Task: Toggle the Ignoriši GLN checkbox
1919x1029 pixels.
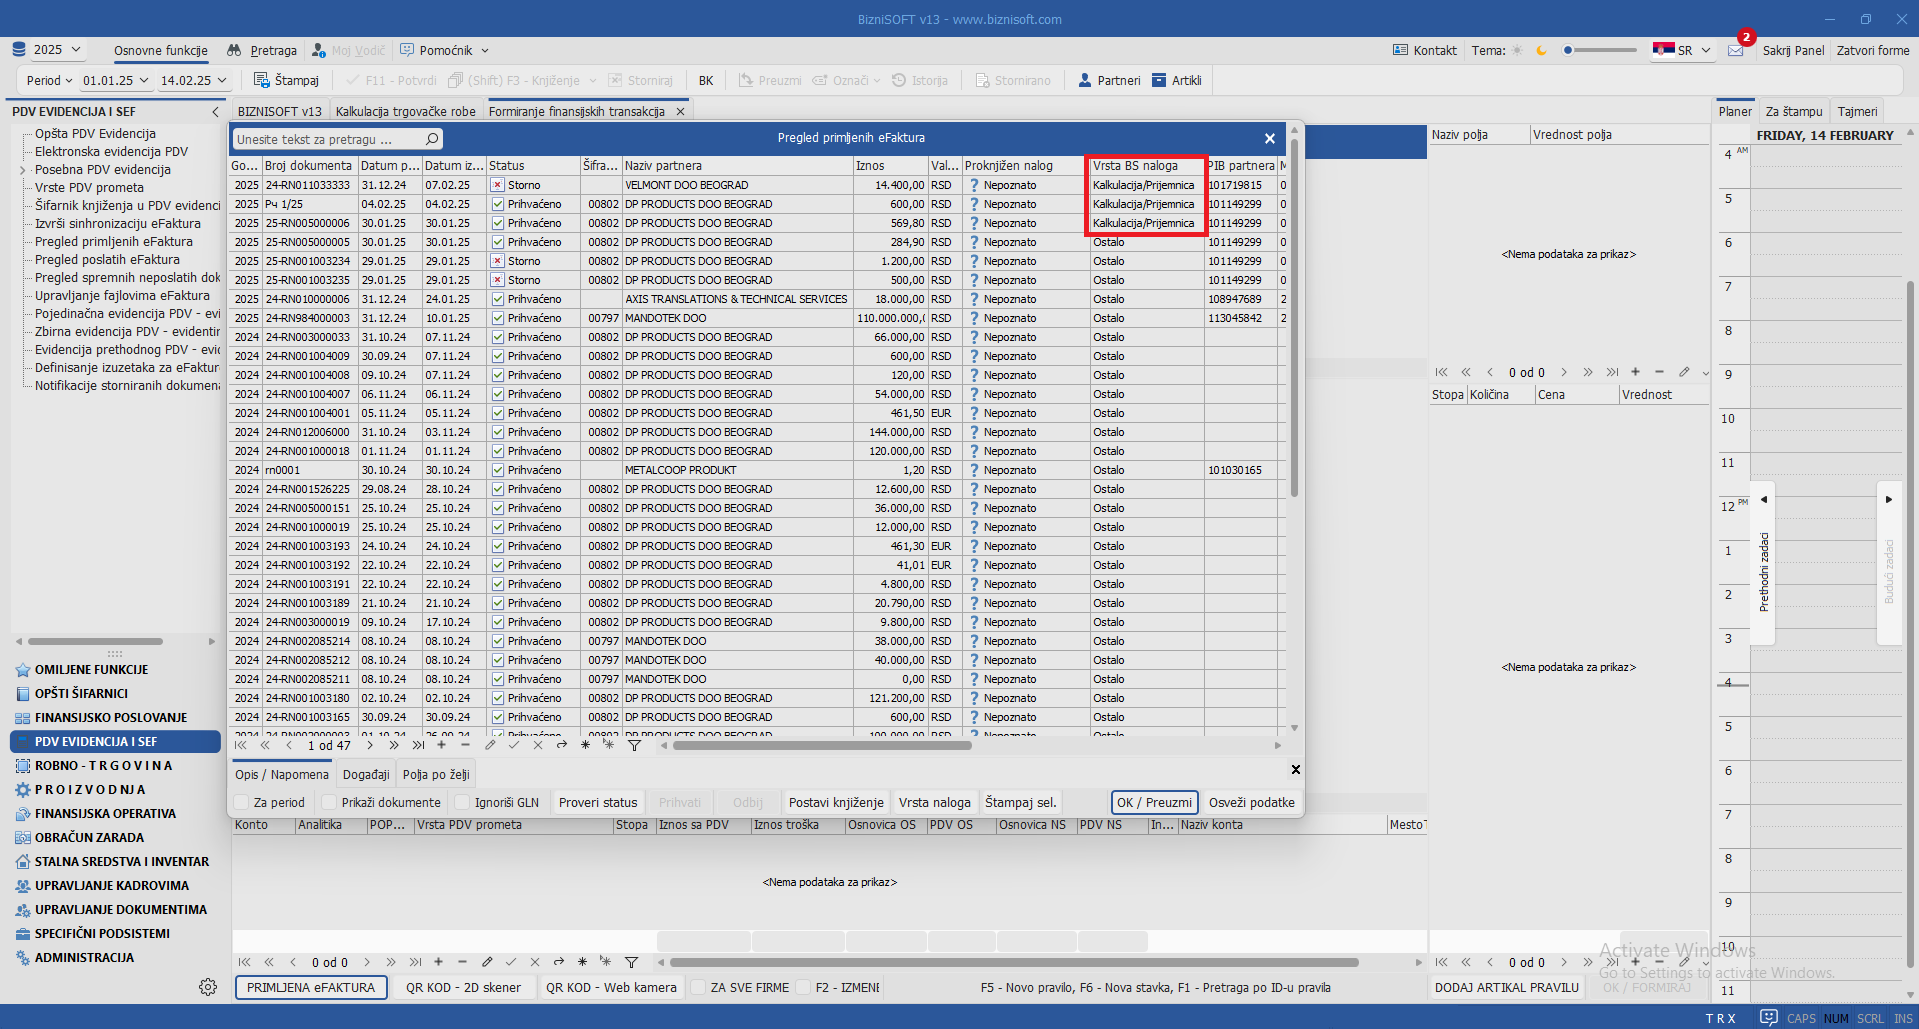Action: click(462, 802)
